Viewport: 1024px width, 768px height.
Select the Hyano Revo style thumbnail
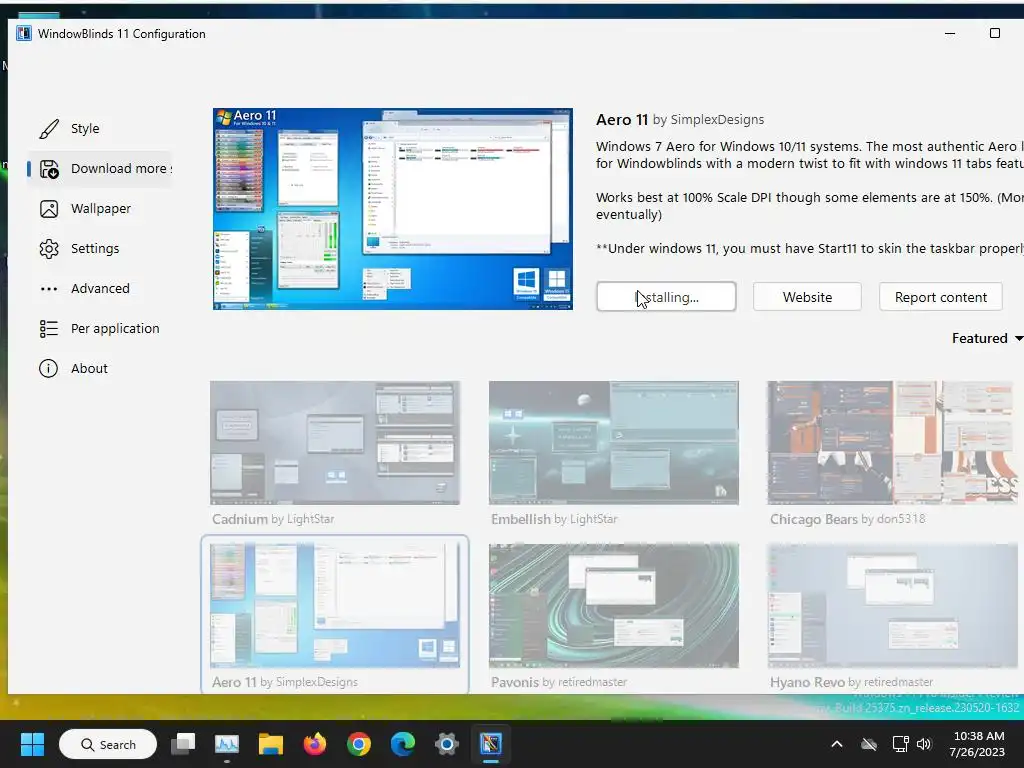(x=892, y=605)
